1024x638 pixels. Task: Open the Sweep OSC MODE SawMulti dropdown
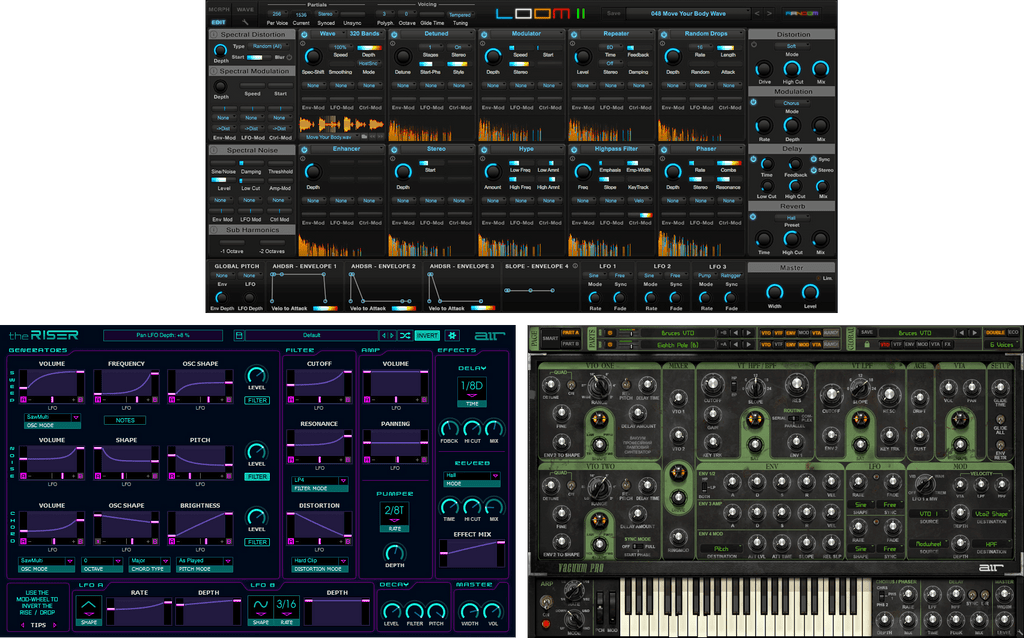(x=52, y=417)
